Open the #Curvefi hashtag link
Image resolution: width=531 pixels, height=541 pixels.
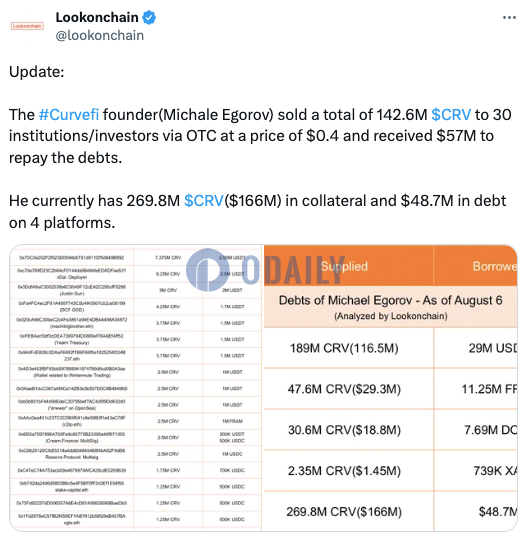click(x=69, y=115)
